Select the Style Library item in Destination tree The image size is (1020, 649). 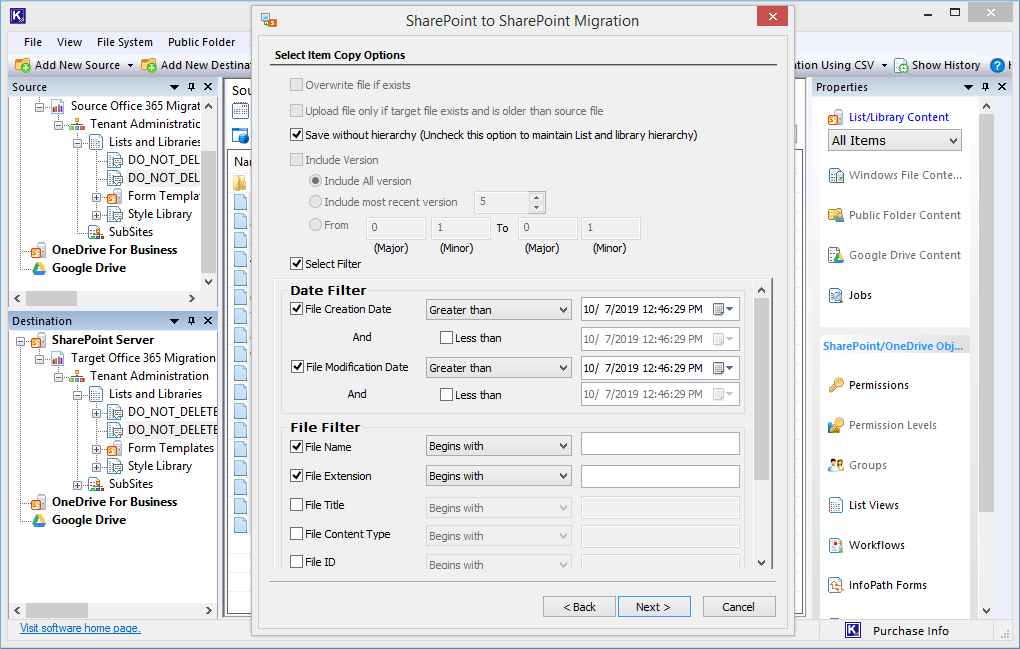point(160,466)
